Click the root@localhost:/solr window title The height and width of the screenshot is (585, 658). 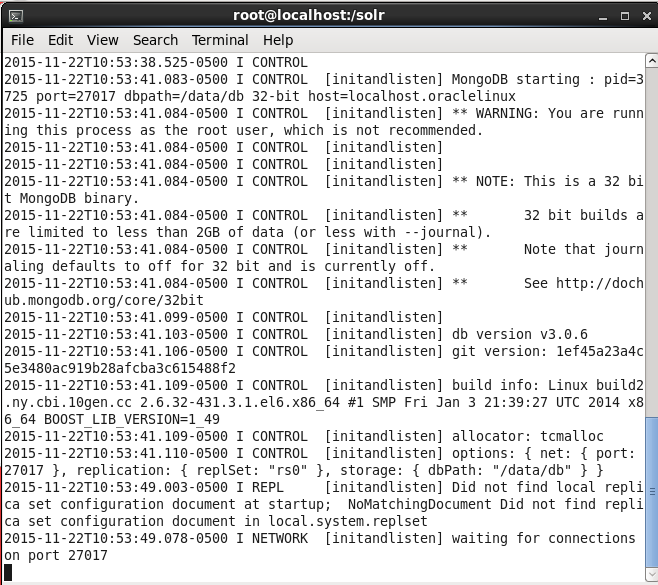308,16
